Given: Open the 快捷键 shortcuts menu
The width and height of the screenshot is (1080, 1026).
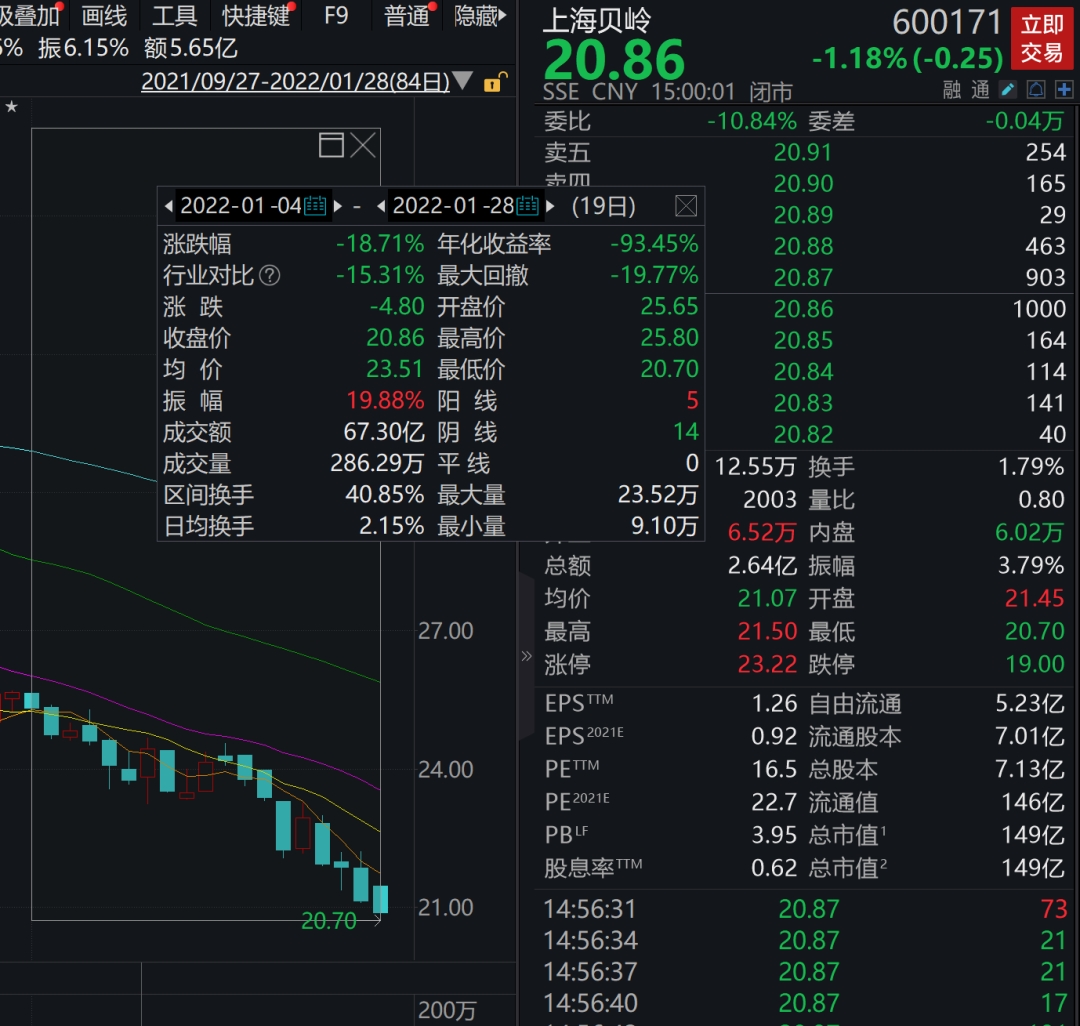Looking at the screenshot, I should click(x=256, y=16).
